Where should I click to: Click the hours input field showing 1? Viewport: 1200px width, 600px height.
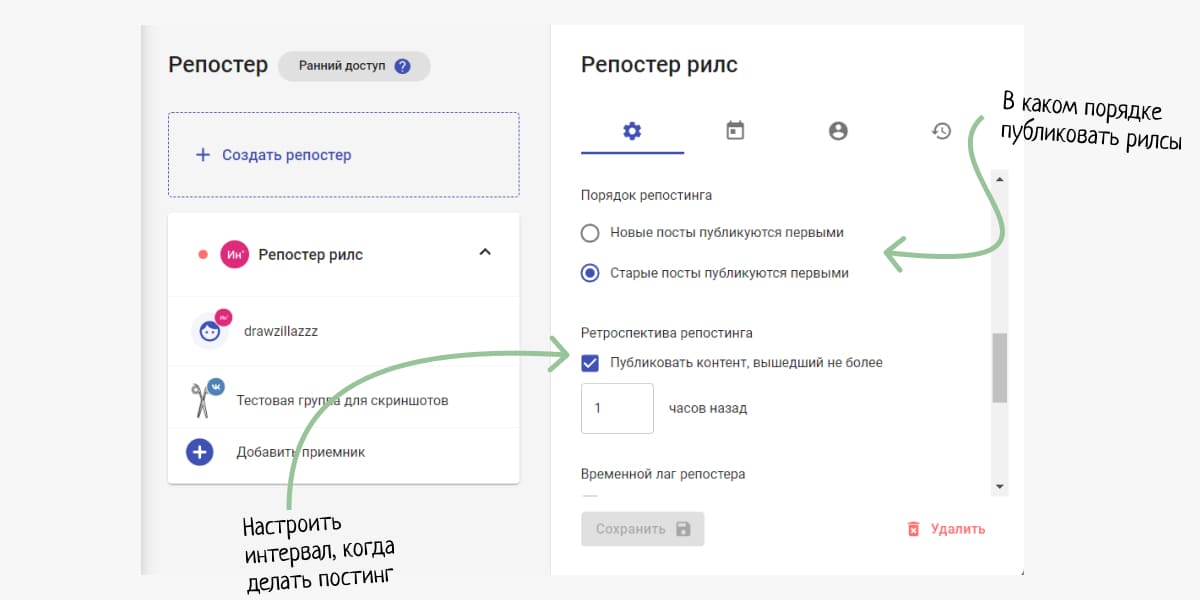pos(617,408)
